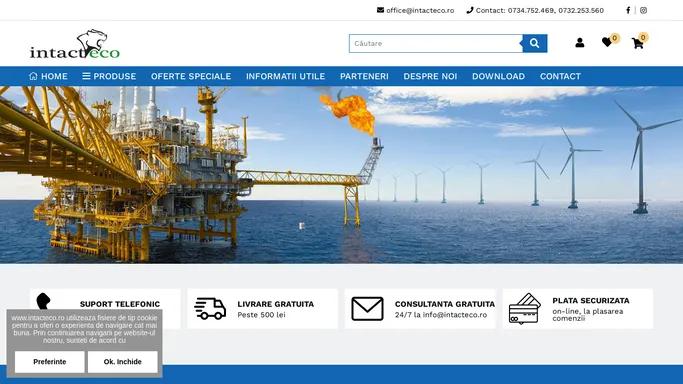
Task: Click the PLATA SECURIZATA heading
Action: (x=591, y=300)
